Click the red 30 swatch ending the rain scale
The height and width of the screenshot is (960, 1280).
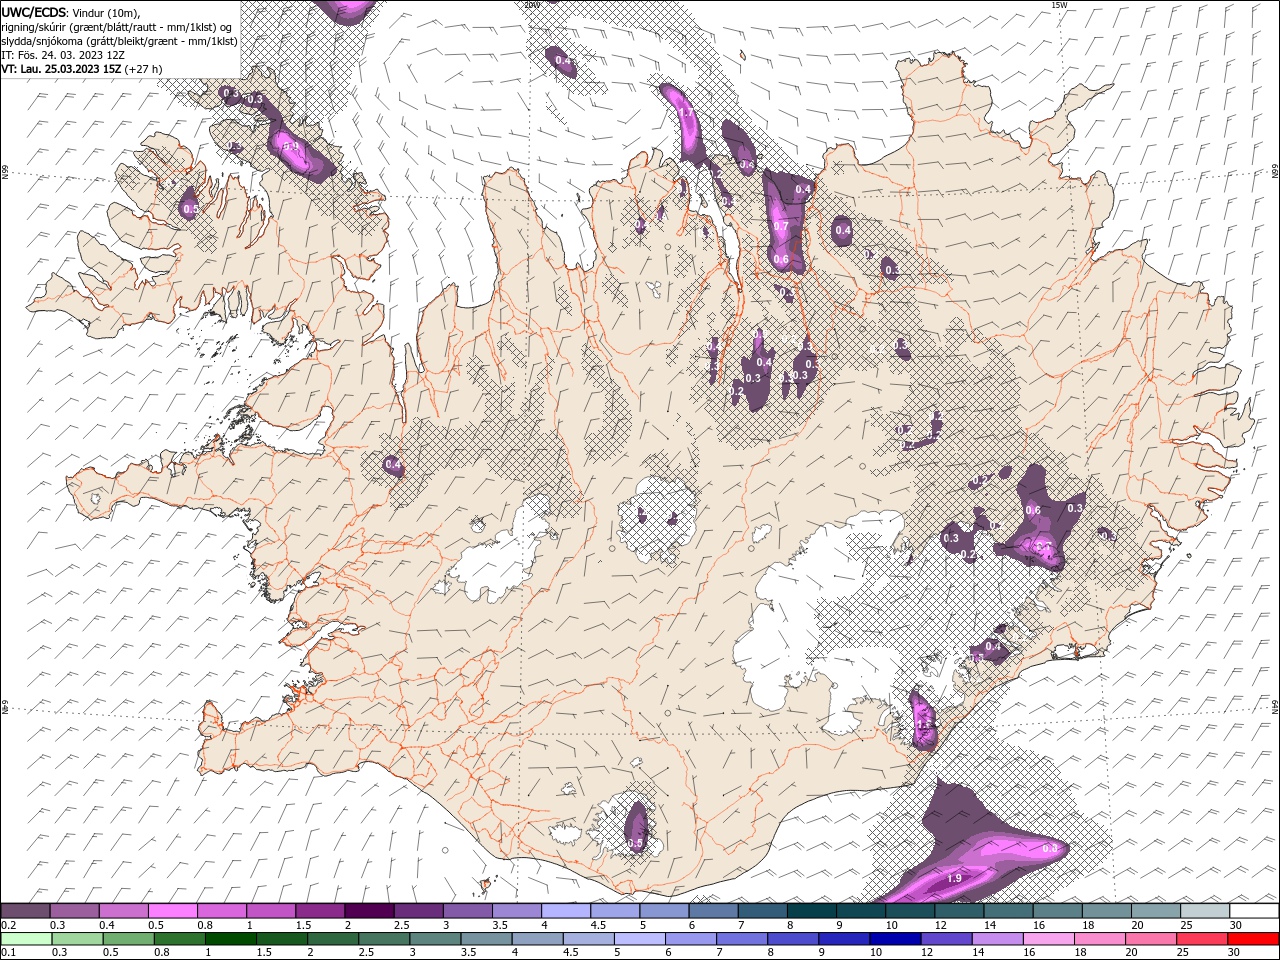(x=1253, y=939)
